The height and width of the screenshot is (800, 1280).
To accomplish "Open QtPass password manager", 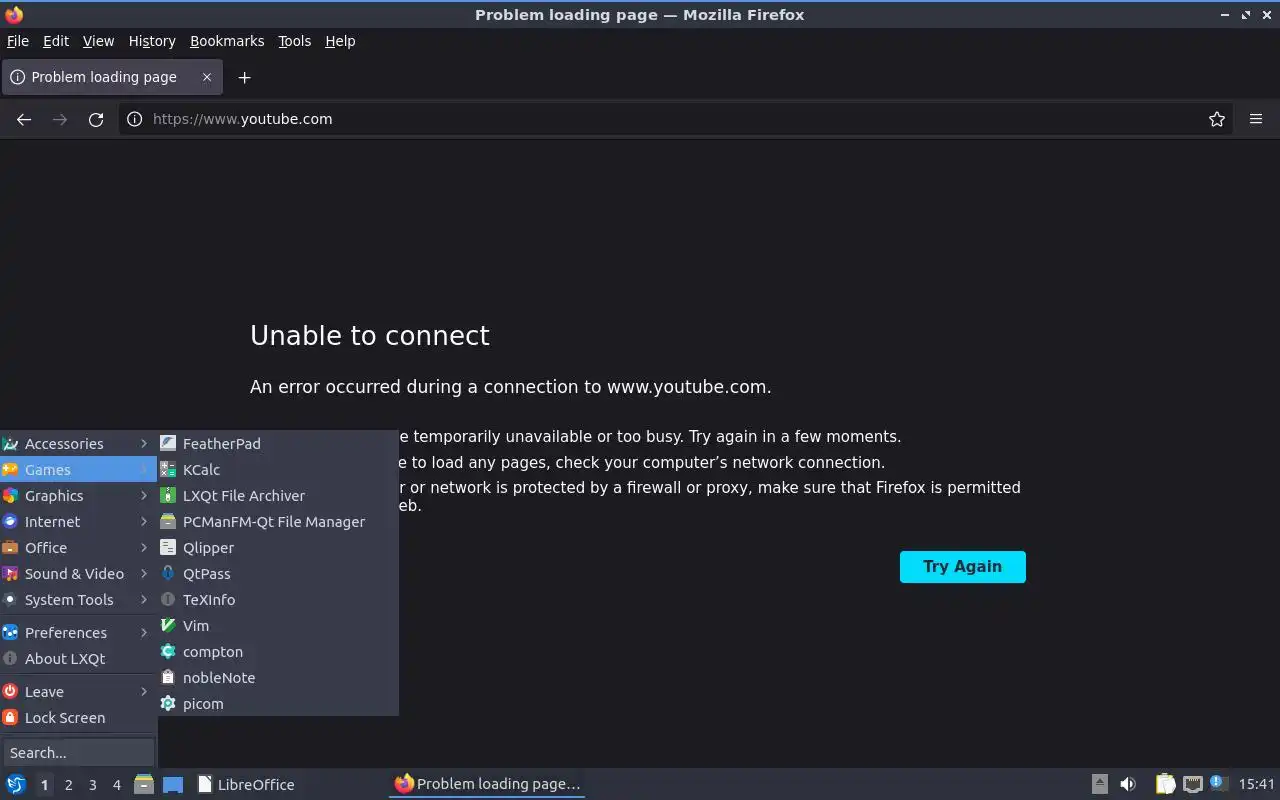I will [x=279, y=573].
